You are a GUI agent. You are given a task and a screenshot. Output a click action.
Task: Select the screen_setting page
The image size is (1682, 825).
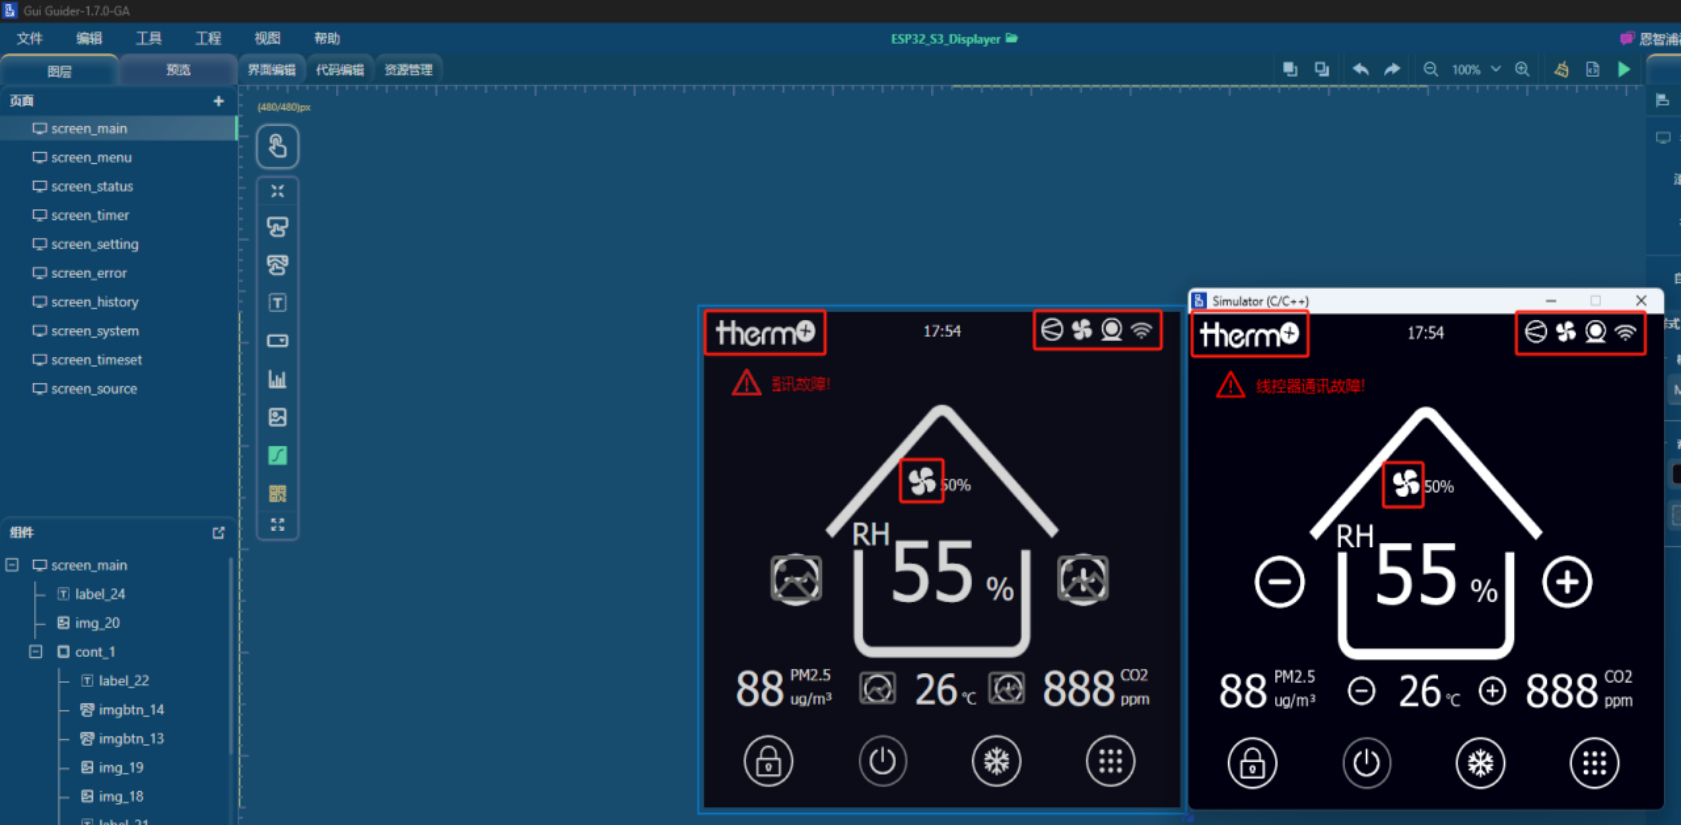pyautogui.click(x=118, y=244)
